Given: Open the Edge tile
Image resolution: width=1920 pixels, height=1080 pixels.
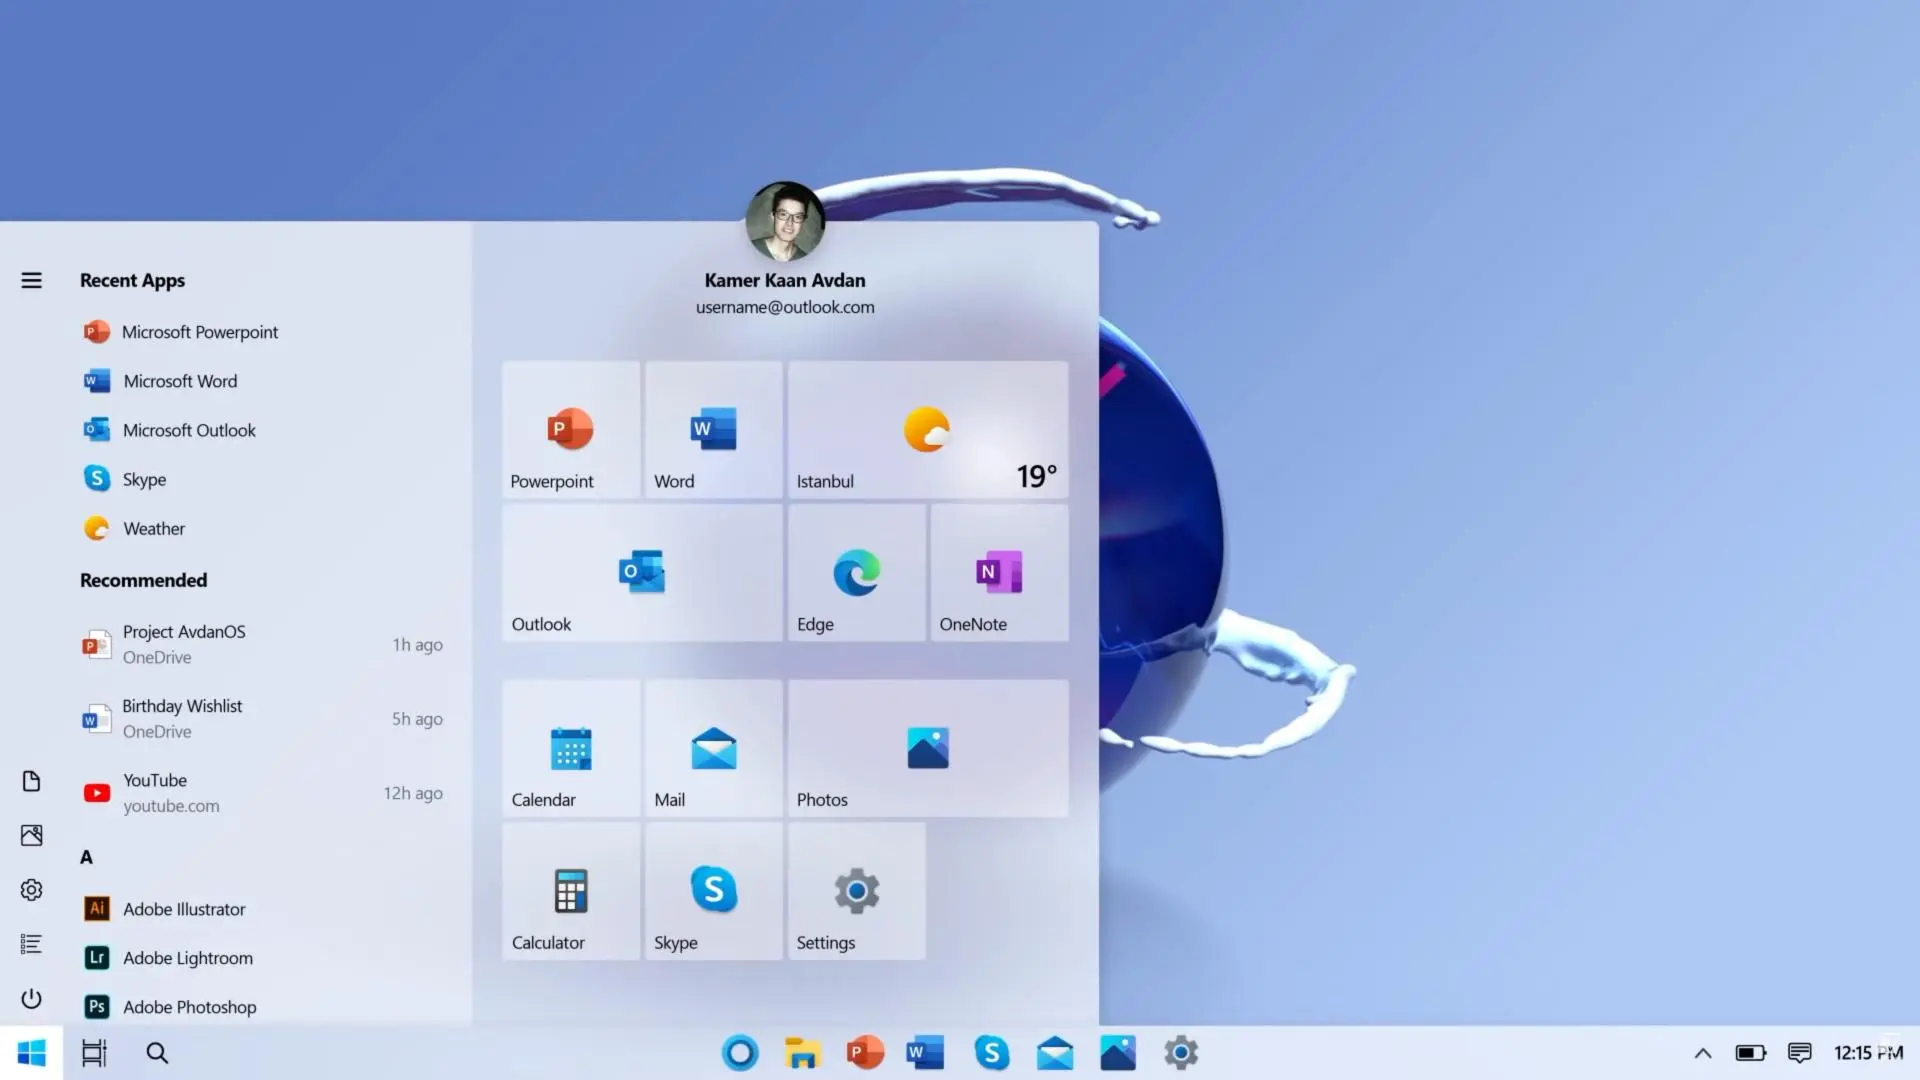Looking at the screenshot, I should tap(857, 573).
